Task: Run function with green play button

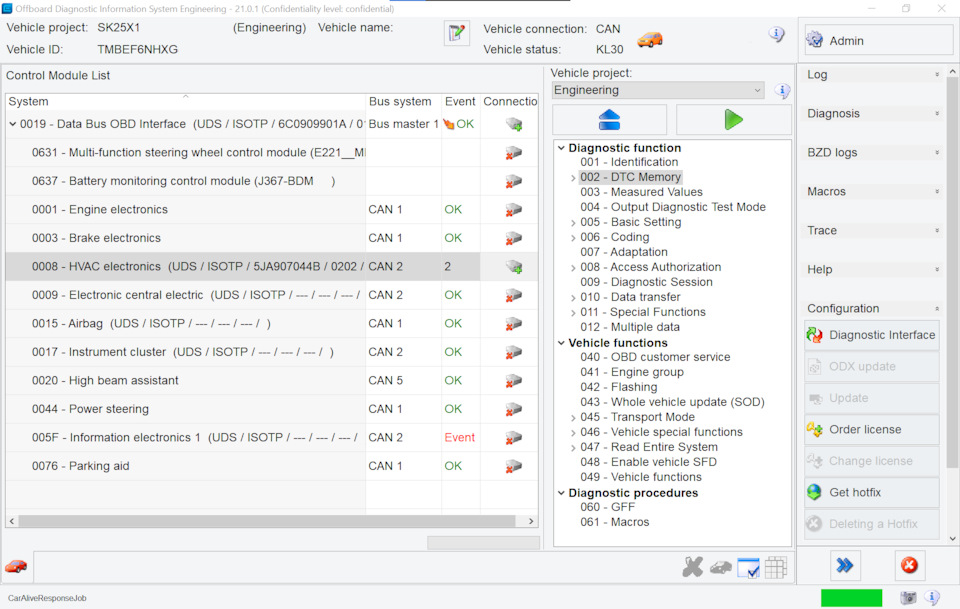Action: tap(733, 119)
